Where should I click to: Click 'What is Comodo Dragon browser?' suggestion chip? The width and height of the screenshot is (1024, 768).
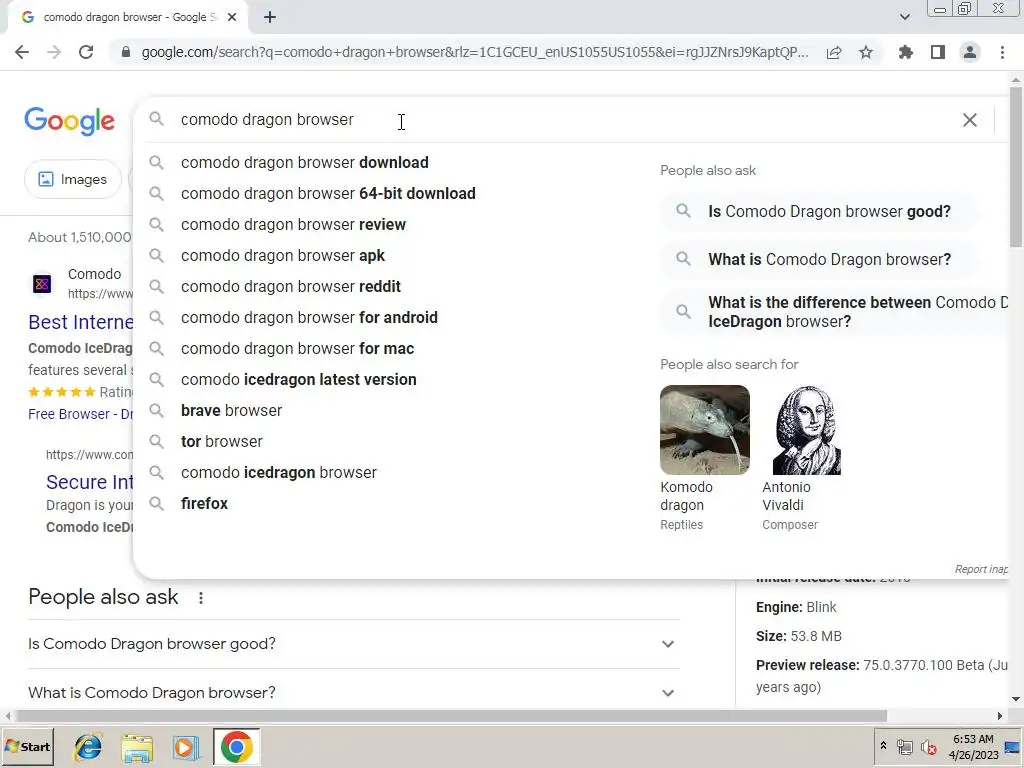pos(820,259)
